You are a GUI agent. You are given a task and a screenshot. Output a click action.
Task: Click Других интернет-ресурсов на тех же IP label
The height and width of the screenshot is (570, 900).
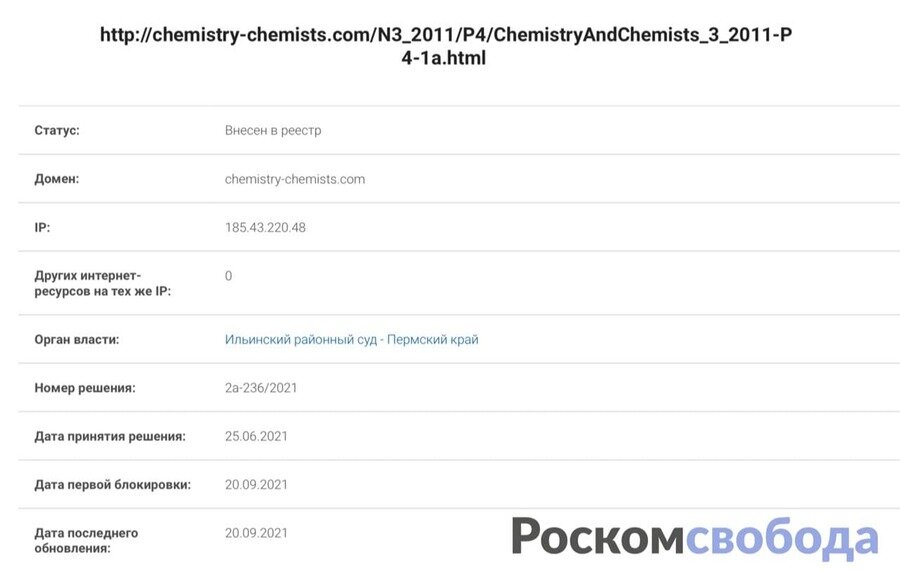[x=102, y=283]
